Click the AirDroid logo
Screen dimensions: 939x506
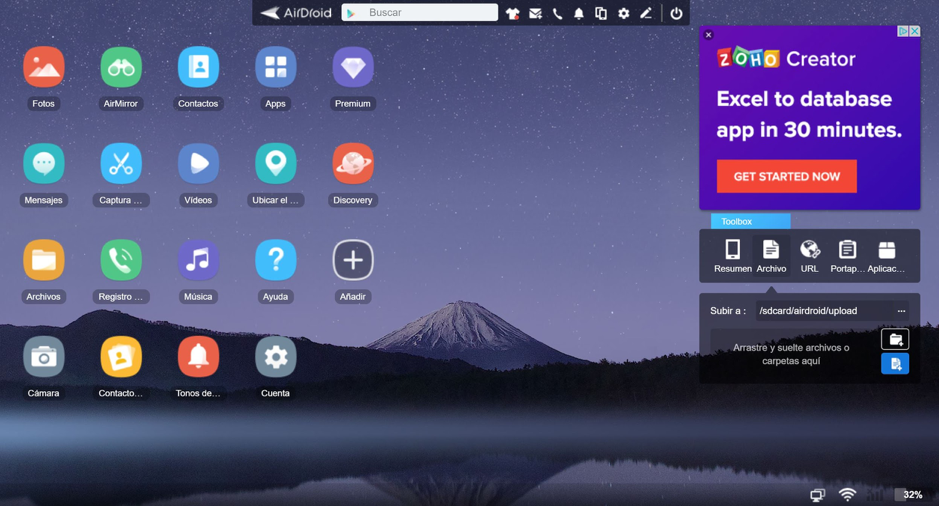click(x=296, y=13)
